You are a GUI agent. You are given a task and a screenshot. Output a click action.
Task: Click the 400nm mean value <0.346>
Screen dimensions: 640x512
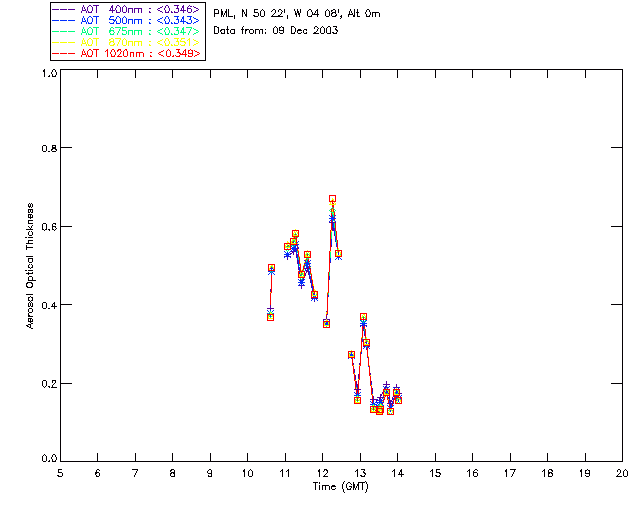(x=178, y=9)
